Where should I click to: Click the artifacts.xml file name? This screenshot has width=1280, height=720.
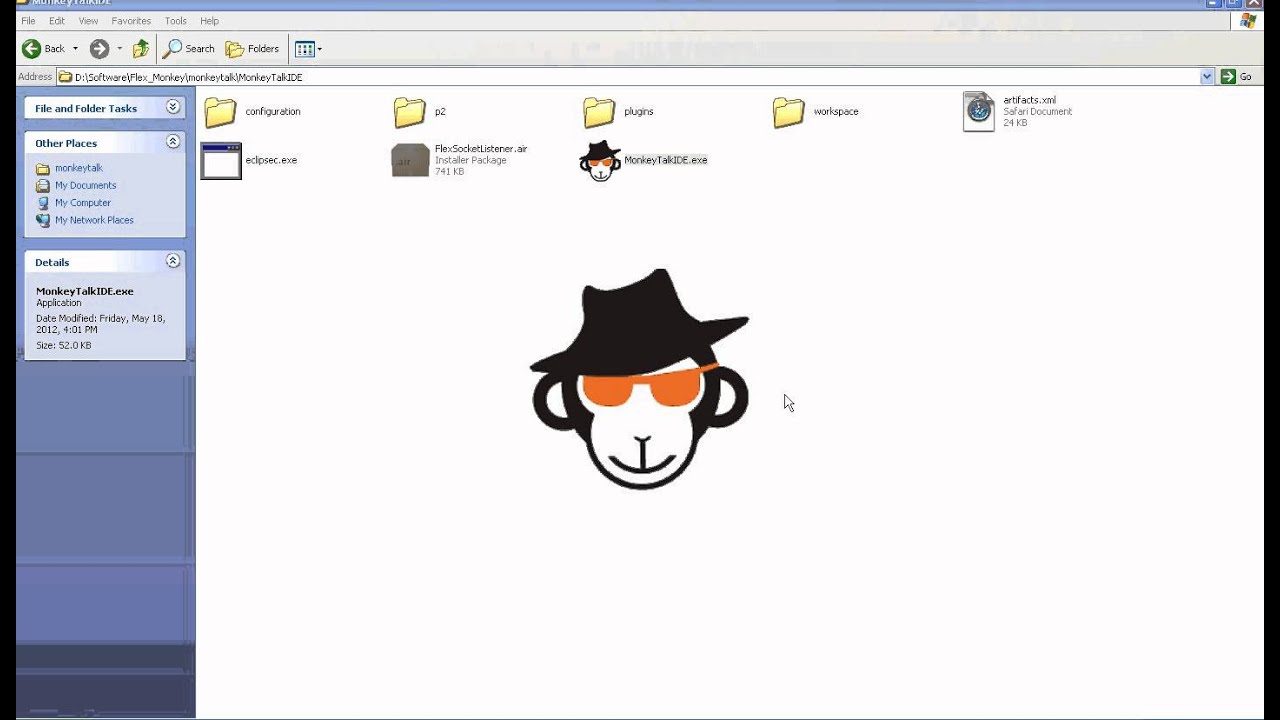[x=1029, y=100]
